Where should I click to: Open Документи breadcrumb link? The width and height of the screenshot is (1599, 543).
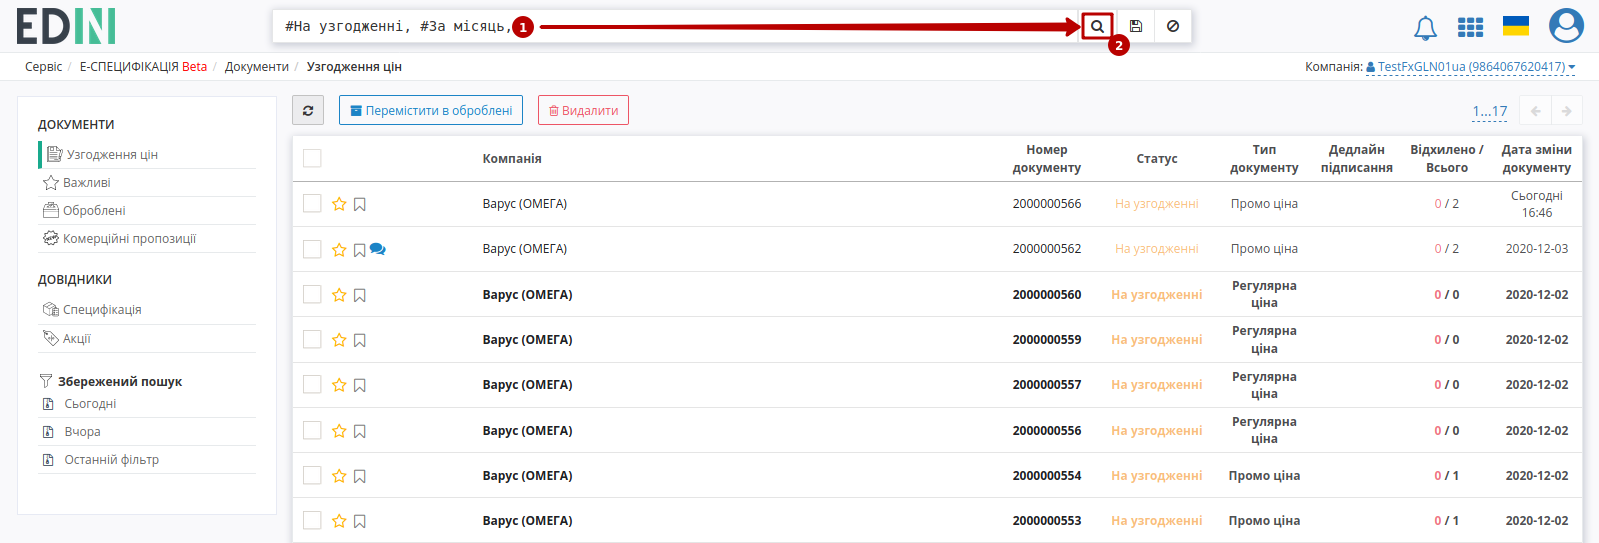pos(257,67)
